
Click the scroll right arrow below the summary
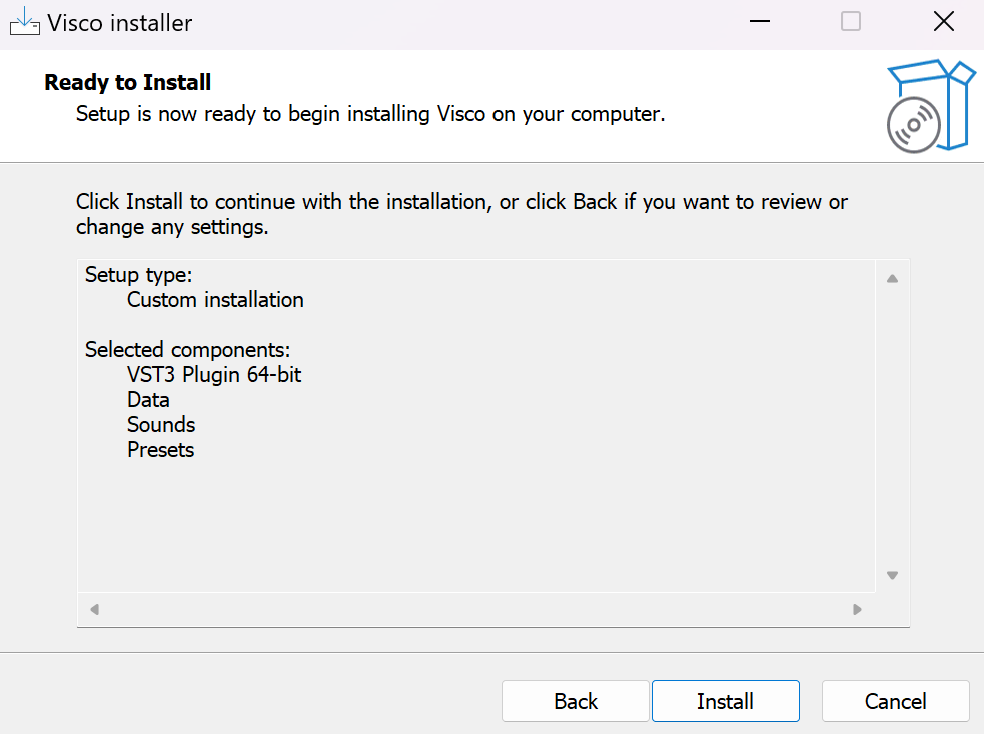pos(857,609)
